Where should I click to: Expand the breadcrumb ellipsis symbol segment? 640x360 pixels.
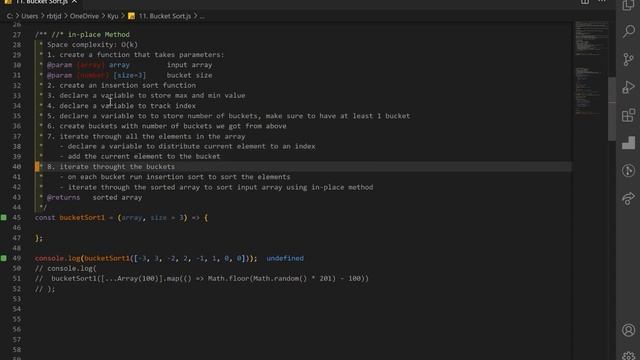(x=202, y=16)
